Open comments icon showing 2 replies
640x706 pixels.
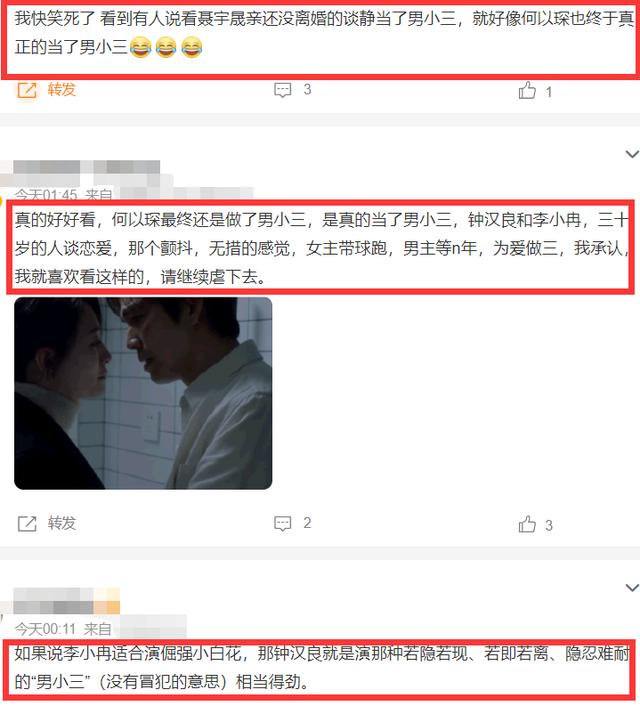pos(283,524)
